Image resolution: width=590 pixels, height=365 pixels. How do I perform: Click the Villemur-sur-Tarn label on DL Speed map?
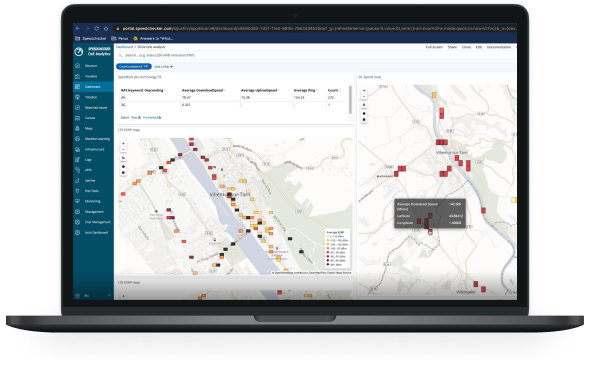(452, 153)
